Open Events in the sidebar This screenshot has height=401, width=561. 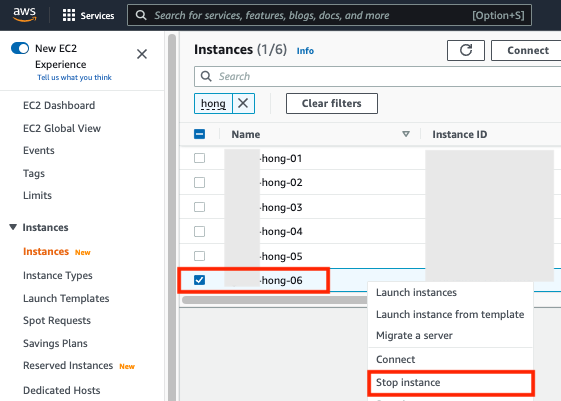[x=39, y=150]
